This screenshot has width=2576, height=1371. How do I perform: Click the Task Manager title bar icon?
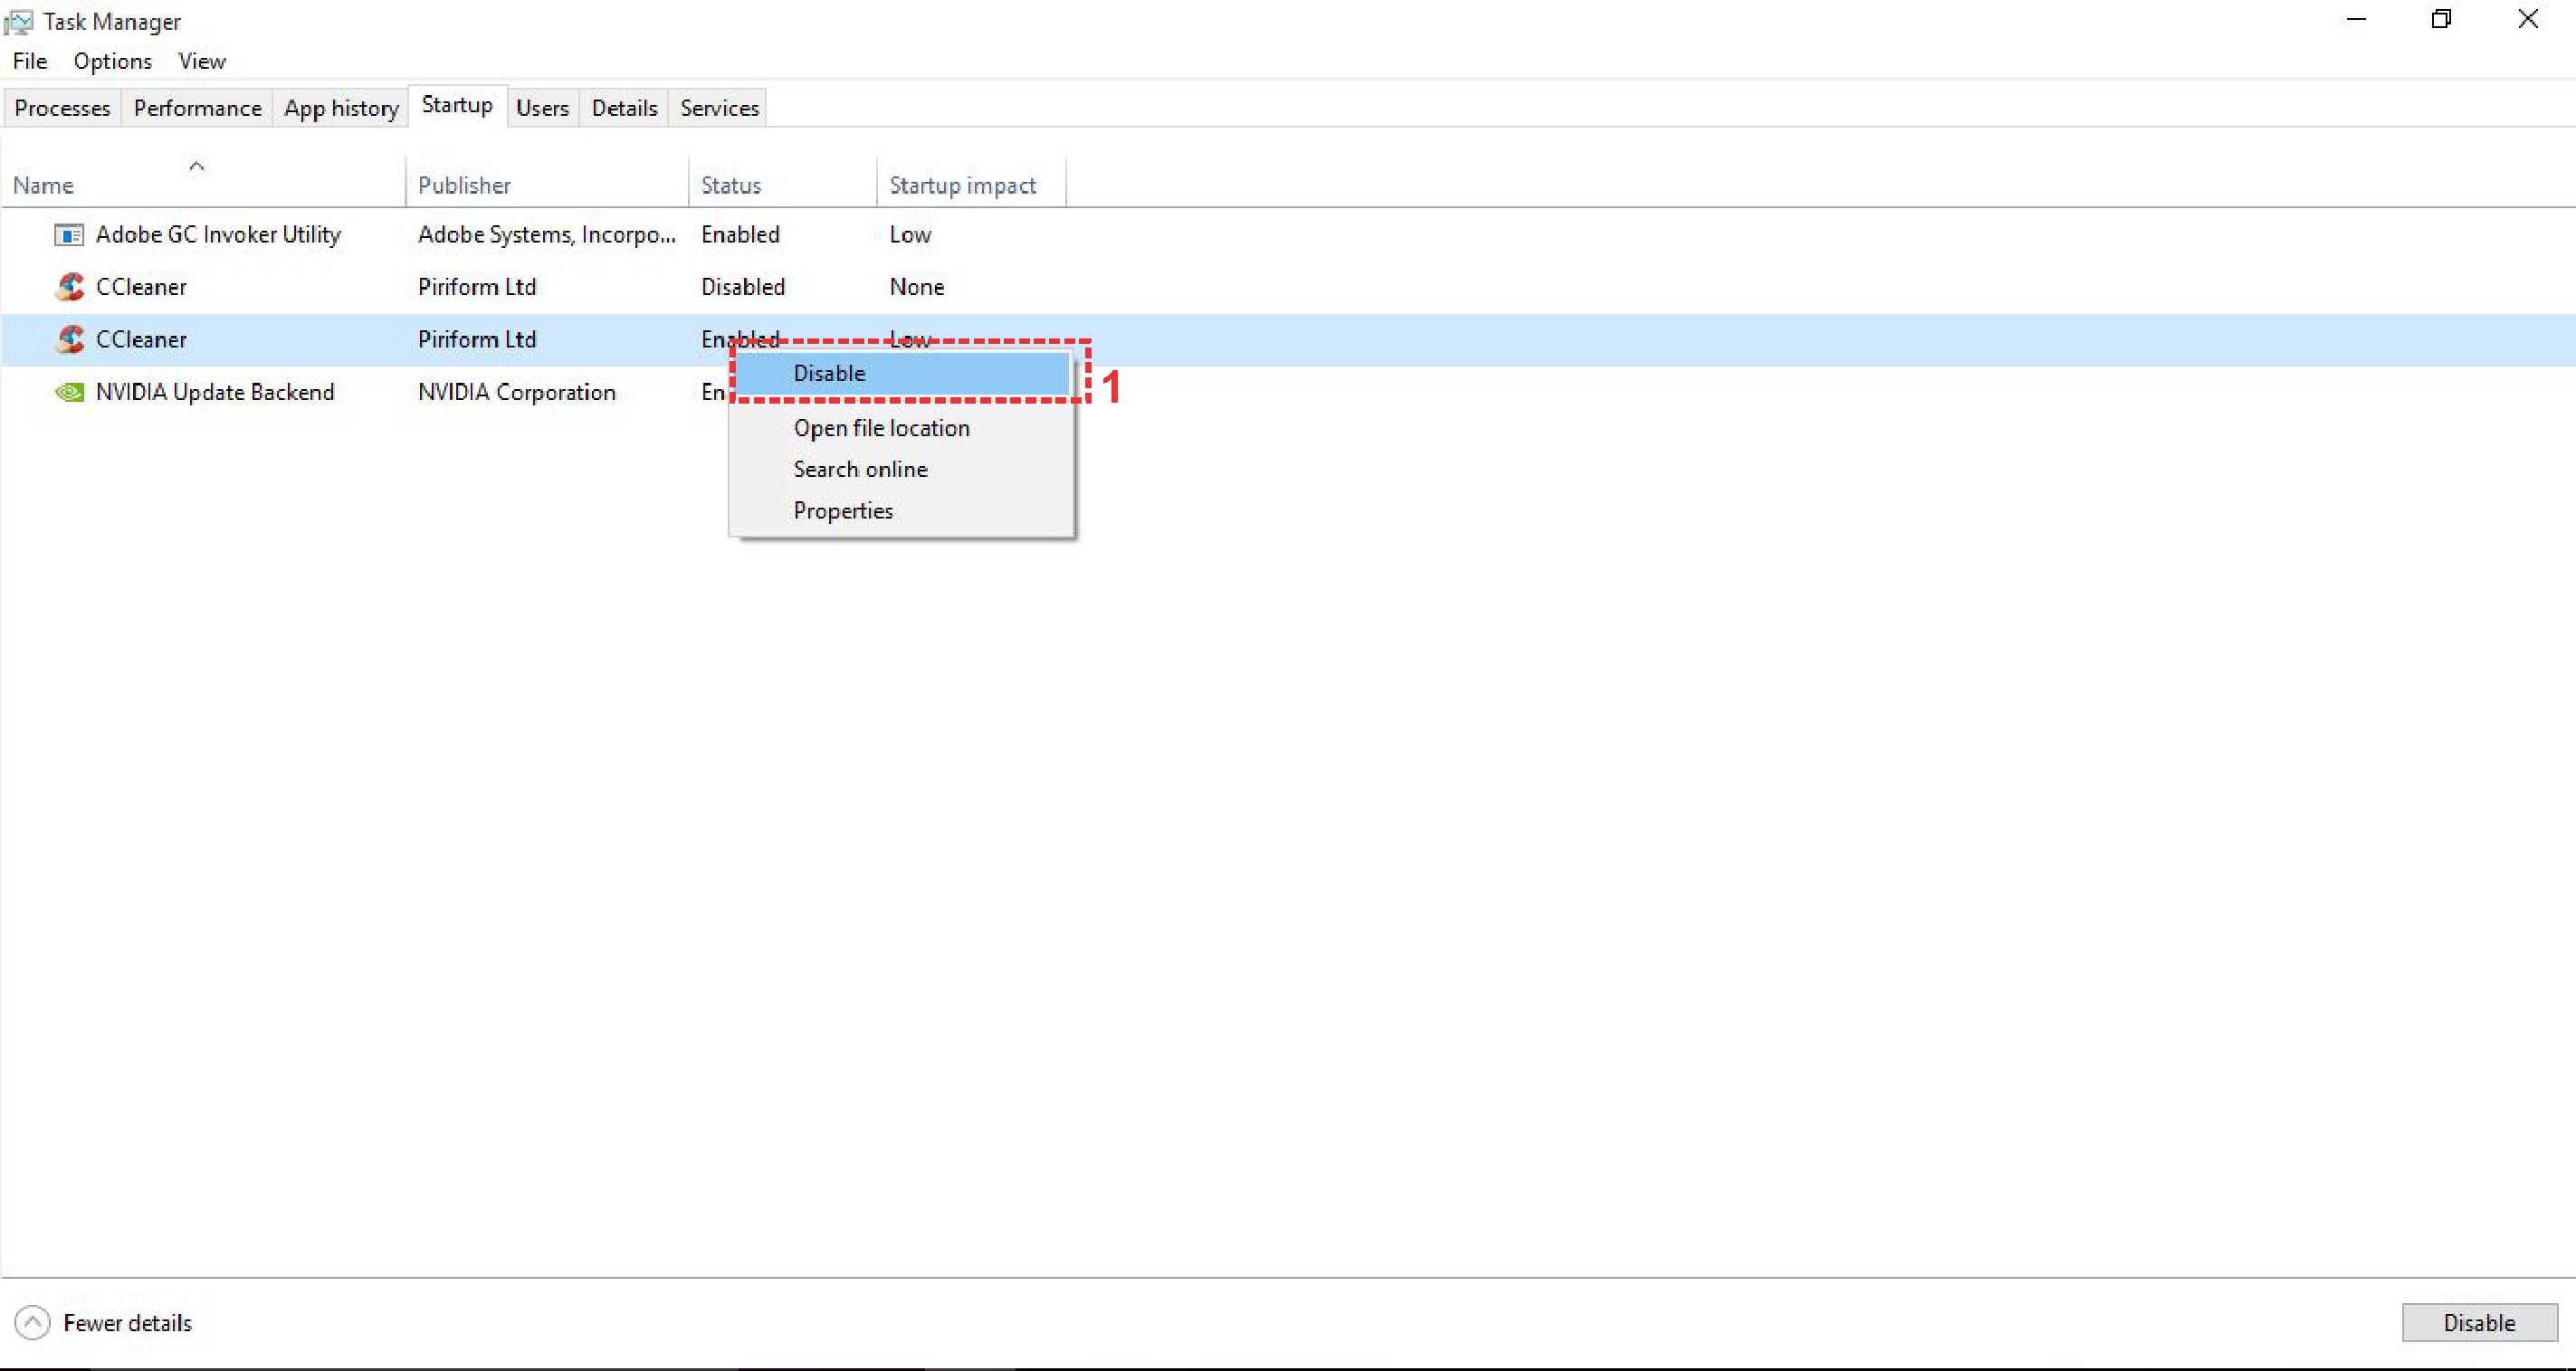(x=19, y=21)
